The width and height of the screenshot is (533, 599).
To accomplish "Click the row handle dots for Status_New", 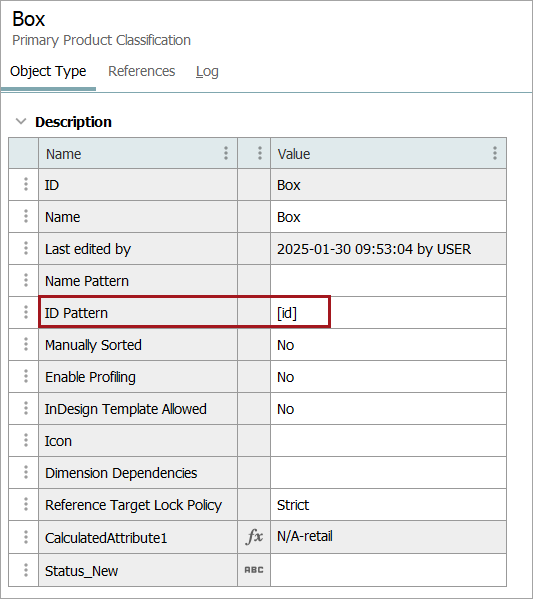I will tap(26, 570).
